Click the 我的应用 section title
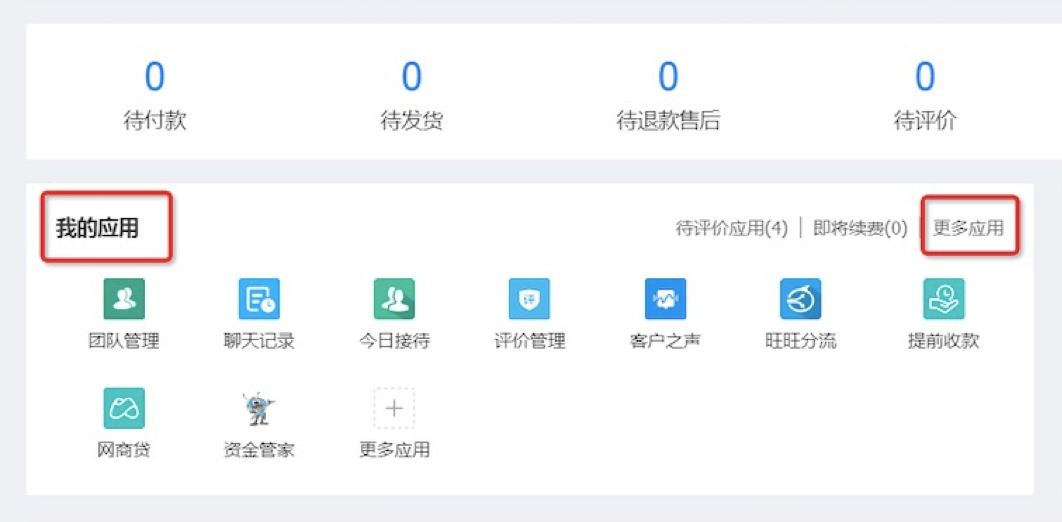Screen dimensions: 1062x522 coord(97,228)
